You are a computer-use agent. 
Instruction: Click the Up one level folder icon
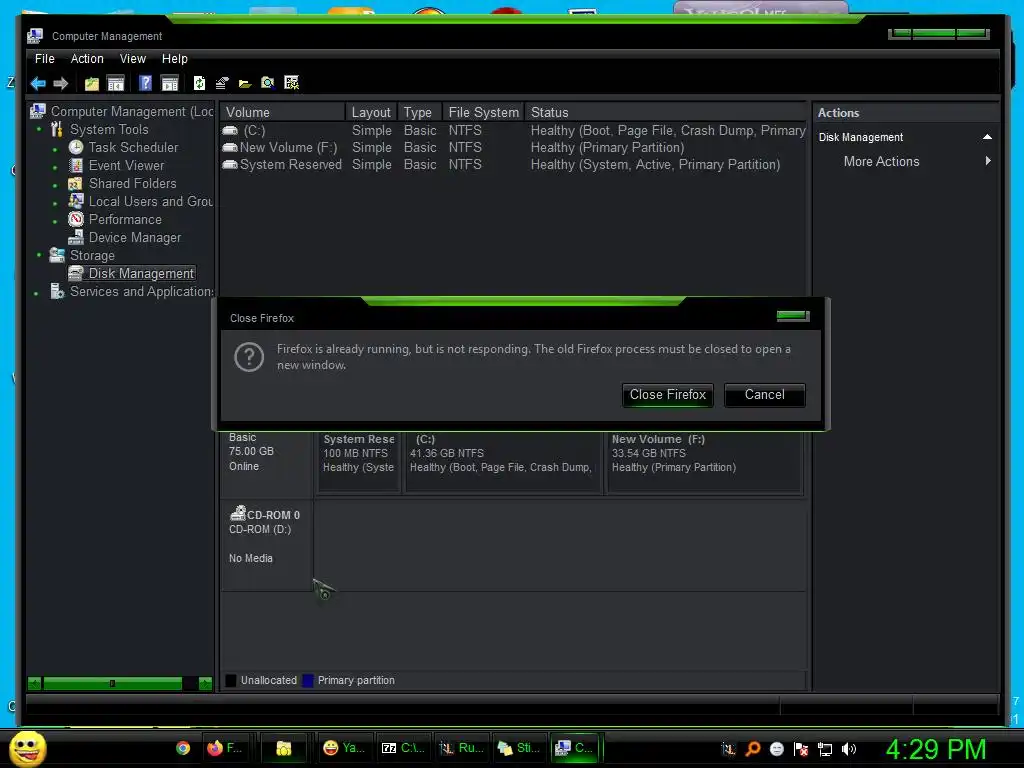[x=91, y=83]
